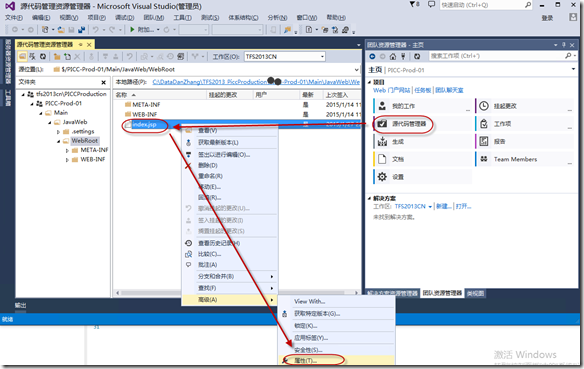
Task: Choose 获取特定版本(G) in submenu
Action: [x=336, y=314]
